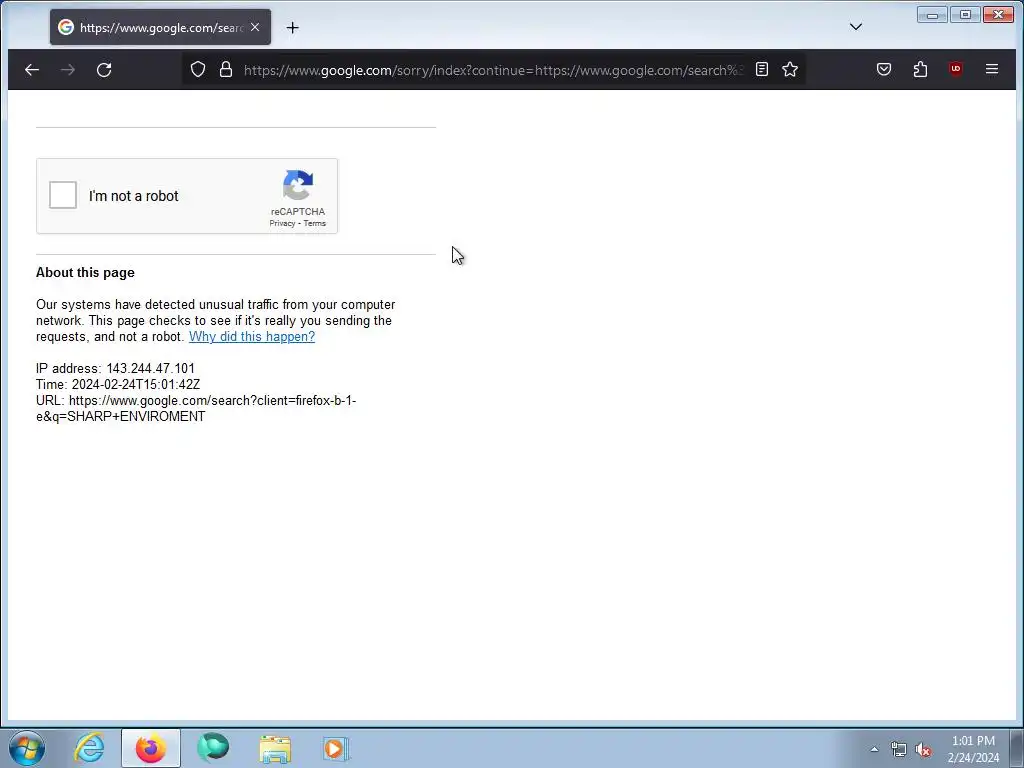Expand the list all tabs chevron

click(x=856, y=27)
